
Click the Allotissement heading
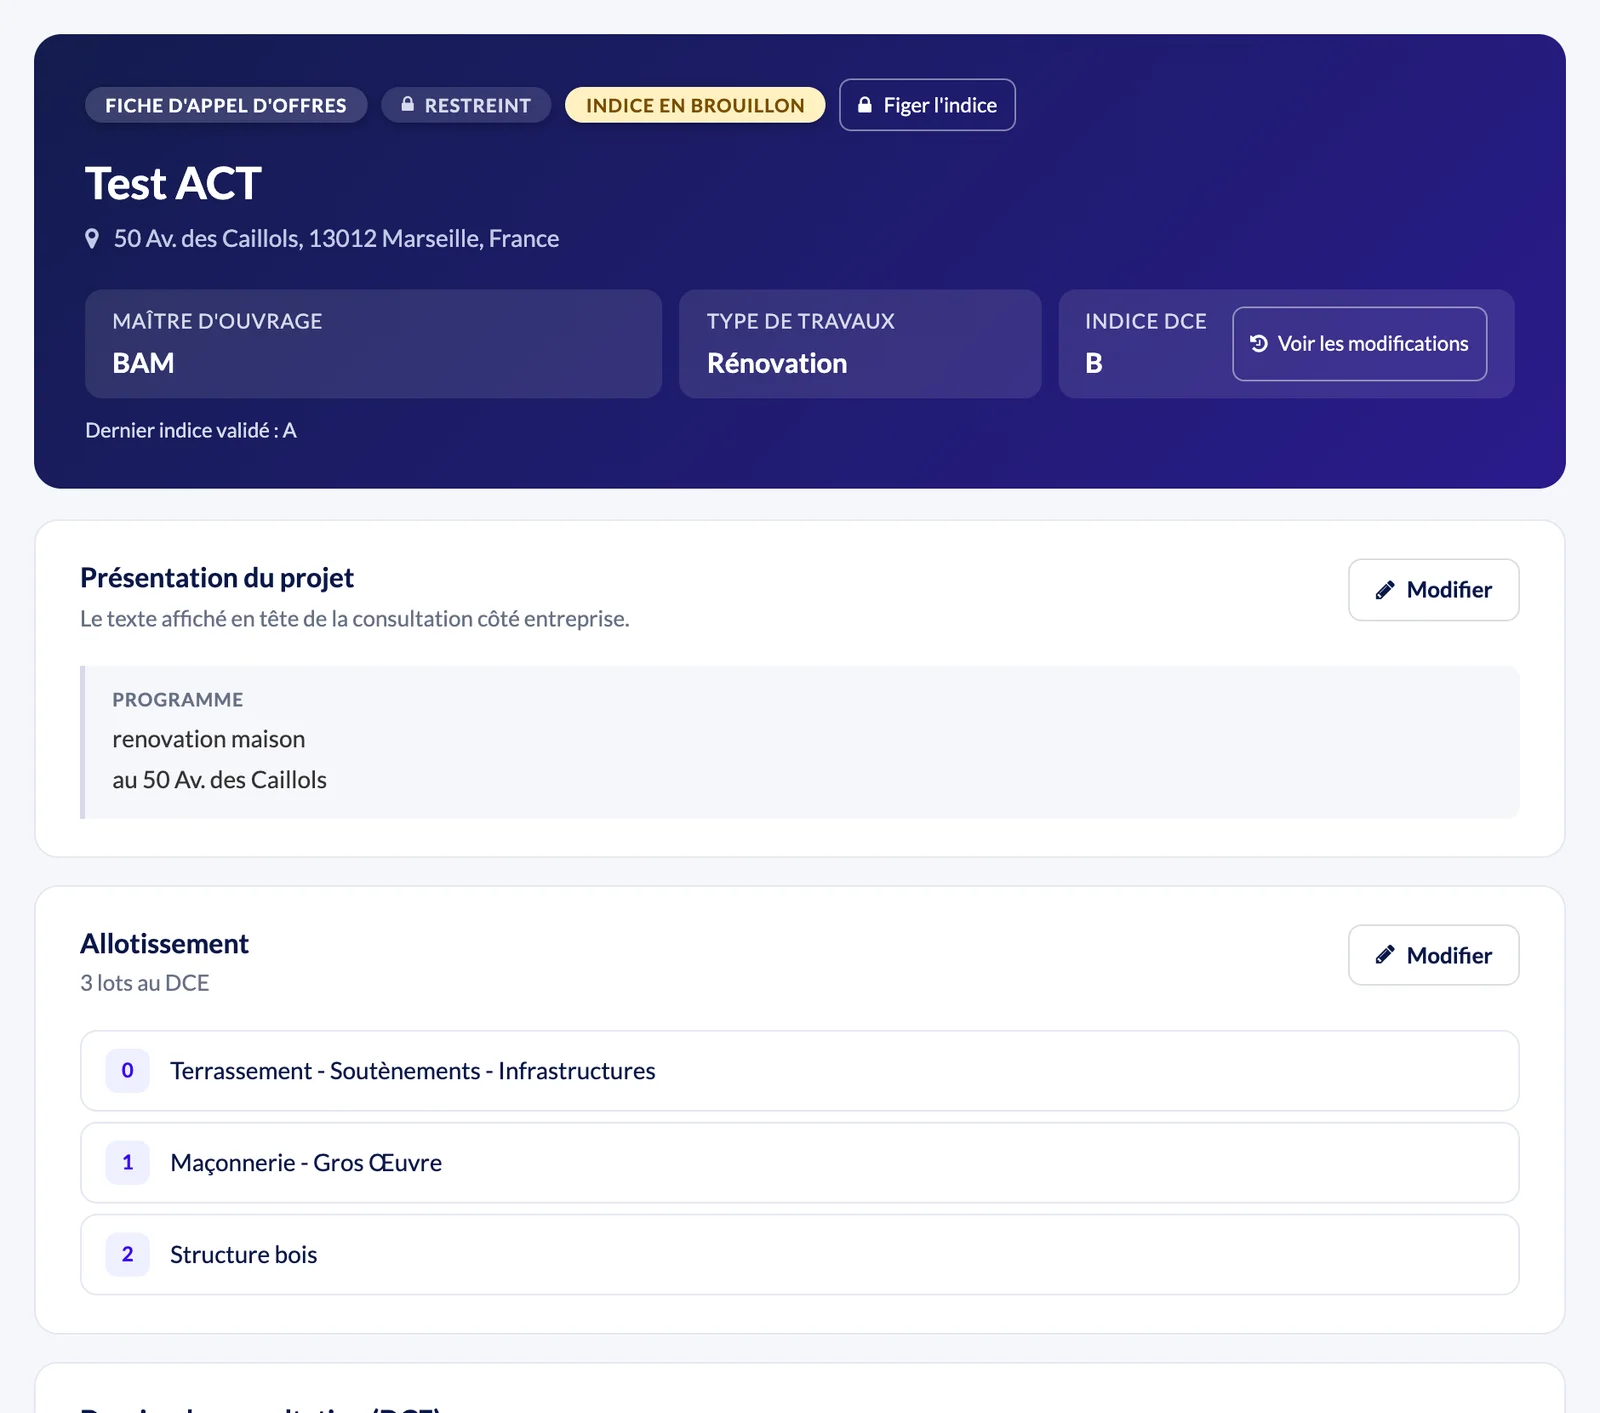[165, 944]
